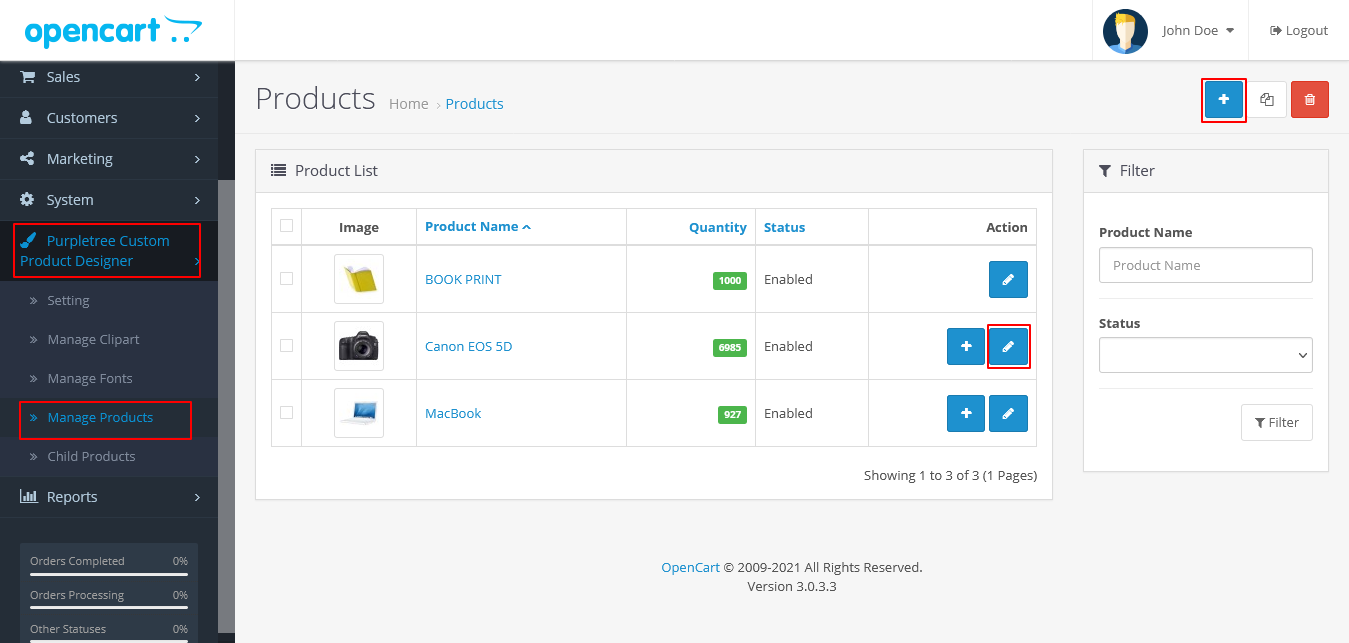This screenshot has width=1349, height=643.
Task: Click plus button in MacBook row
Action: [x=966, y=413]
